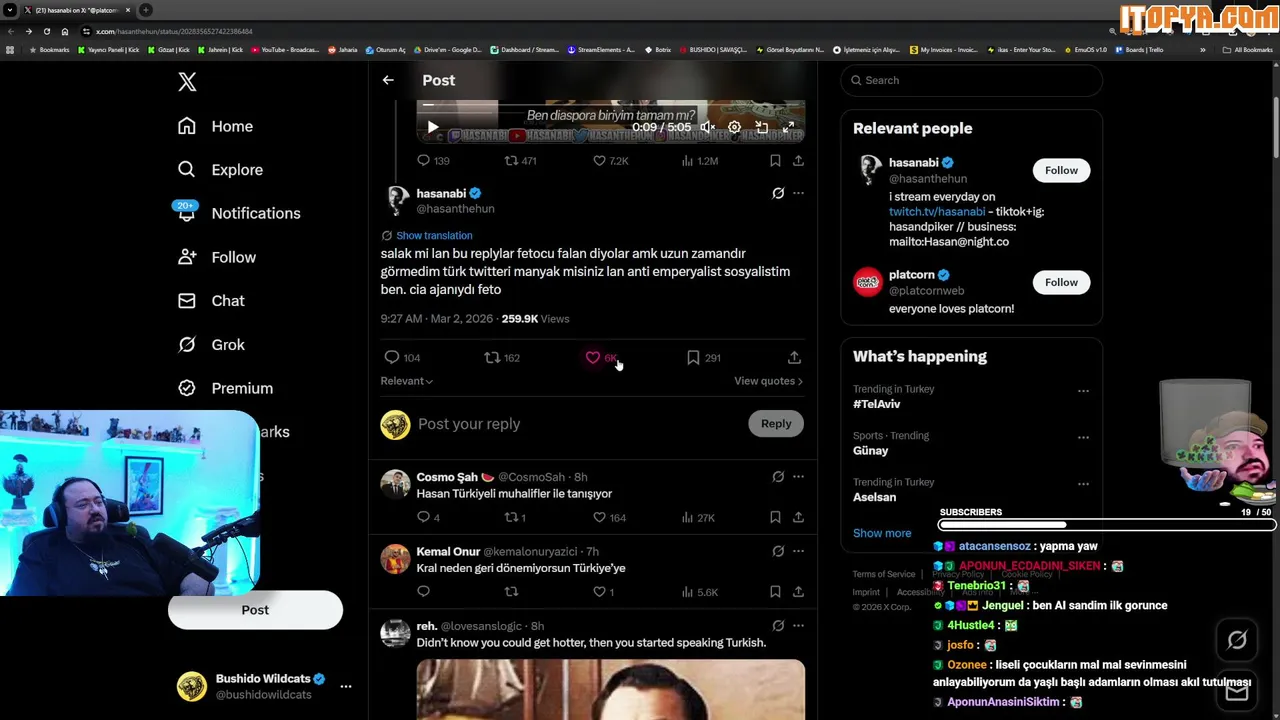
Task: Open twitch.tv/hasanabi link
Action: (937, 212)
